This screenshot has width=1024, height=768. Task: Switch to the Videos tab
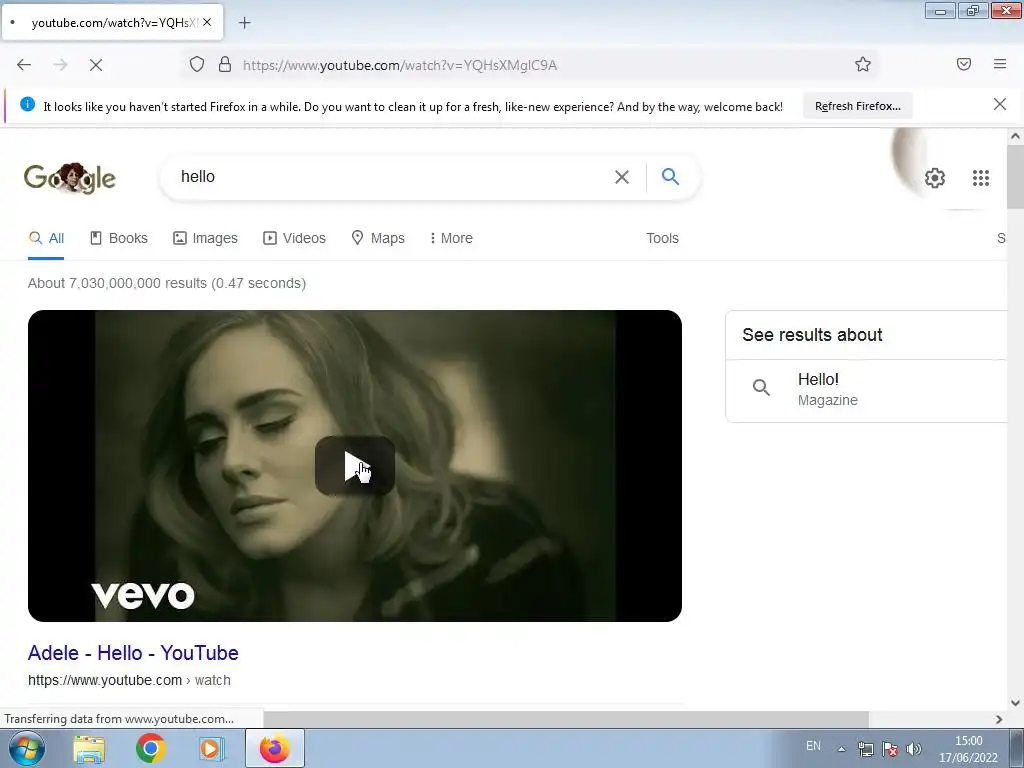coord(294,238)
